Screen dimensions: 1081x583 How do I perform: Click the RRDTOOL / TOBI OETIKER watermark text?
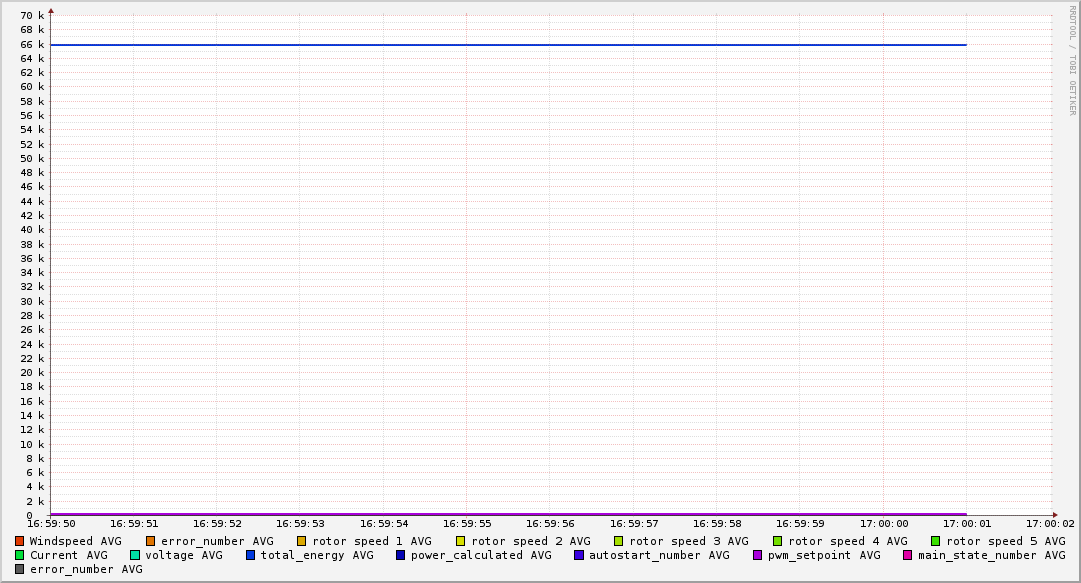coord(1072,60)
